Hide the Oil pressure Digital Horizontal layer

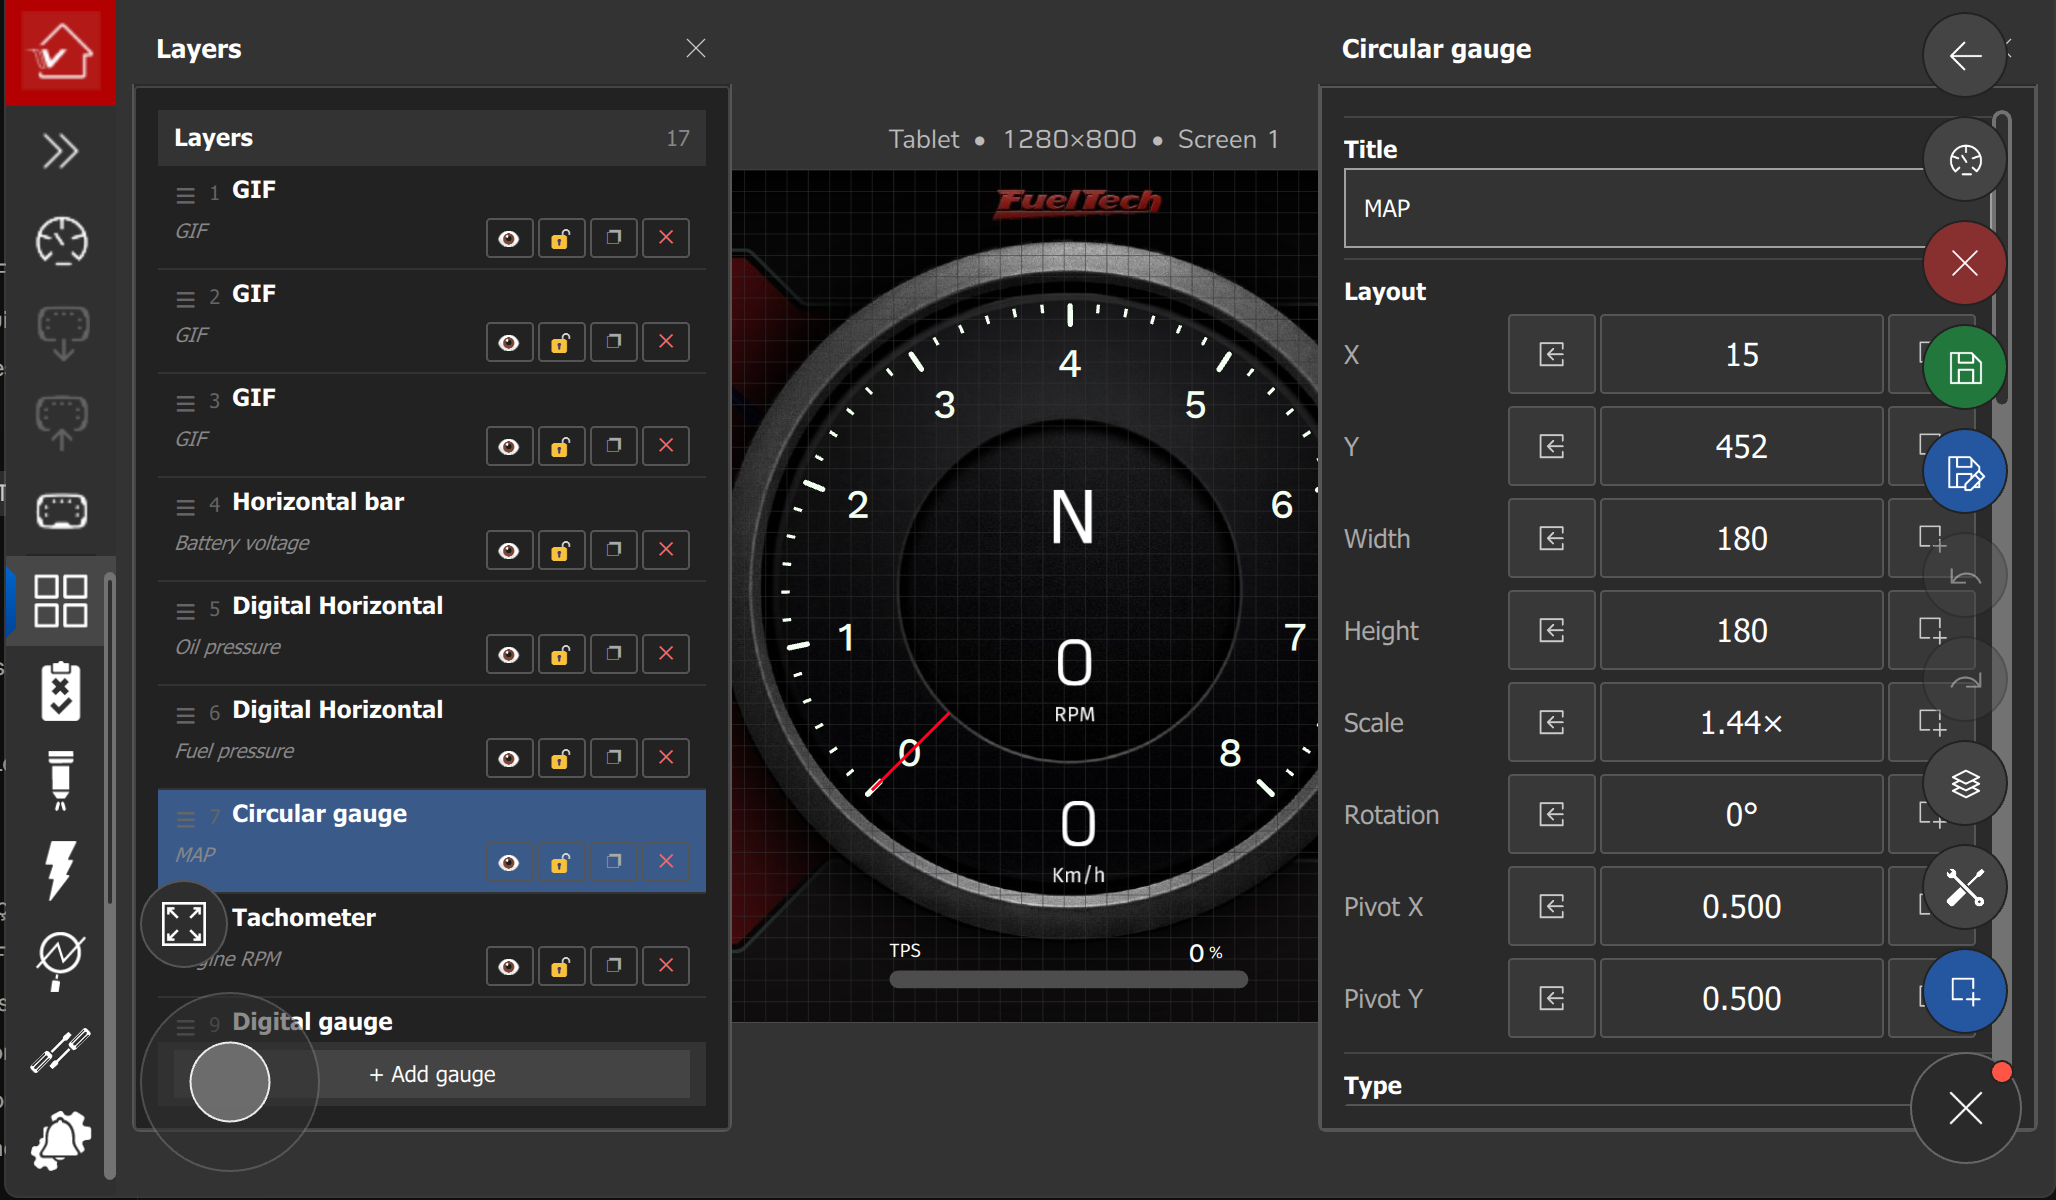click(509, 654)
